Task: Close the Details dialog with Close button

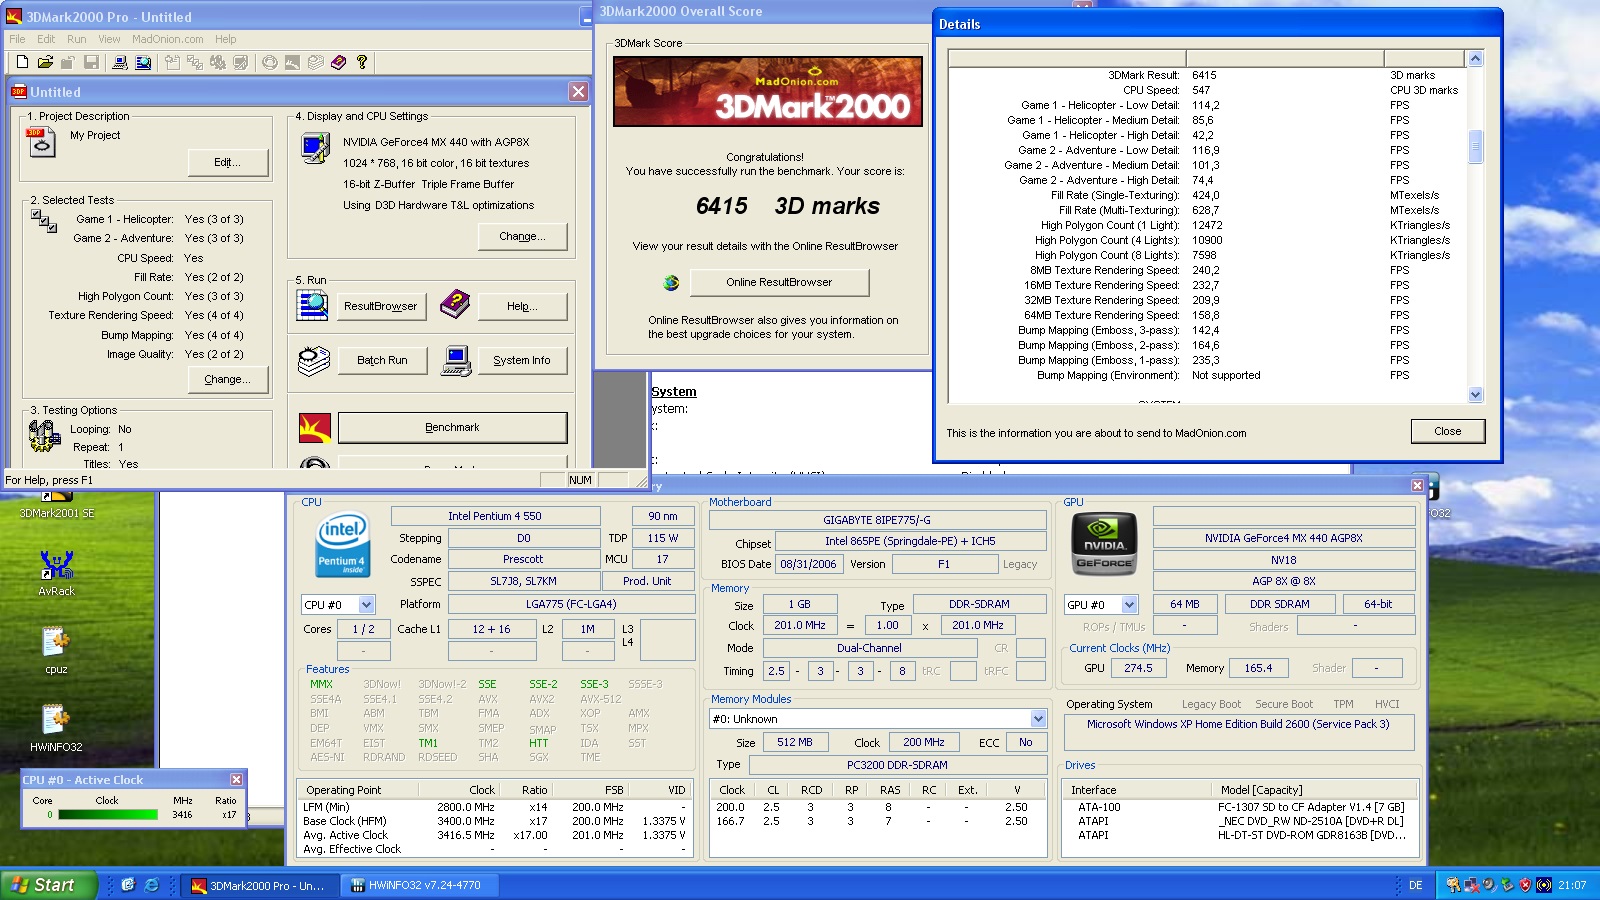Action: (x=1447, y=431)
